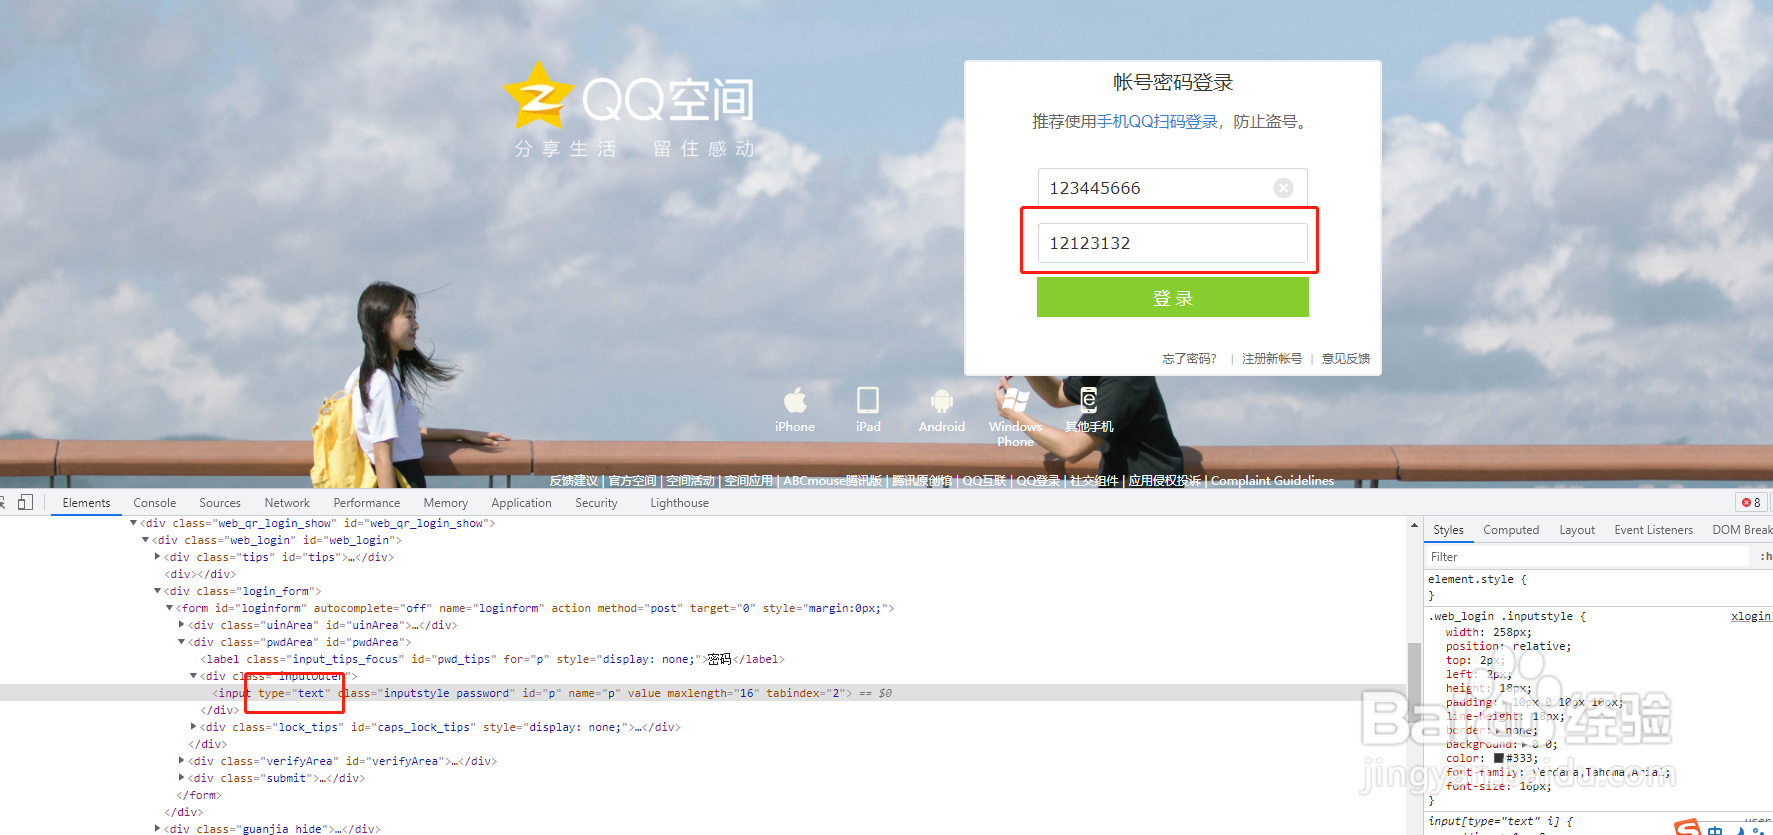Clear the account number field with X icon

(1283, 188)
